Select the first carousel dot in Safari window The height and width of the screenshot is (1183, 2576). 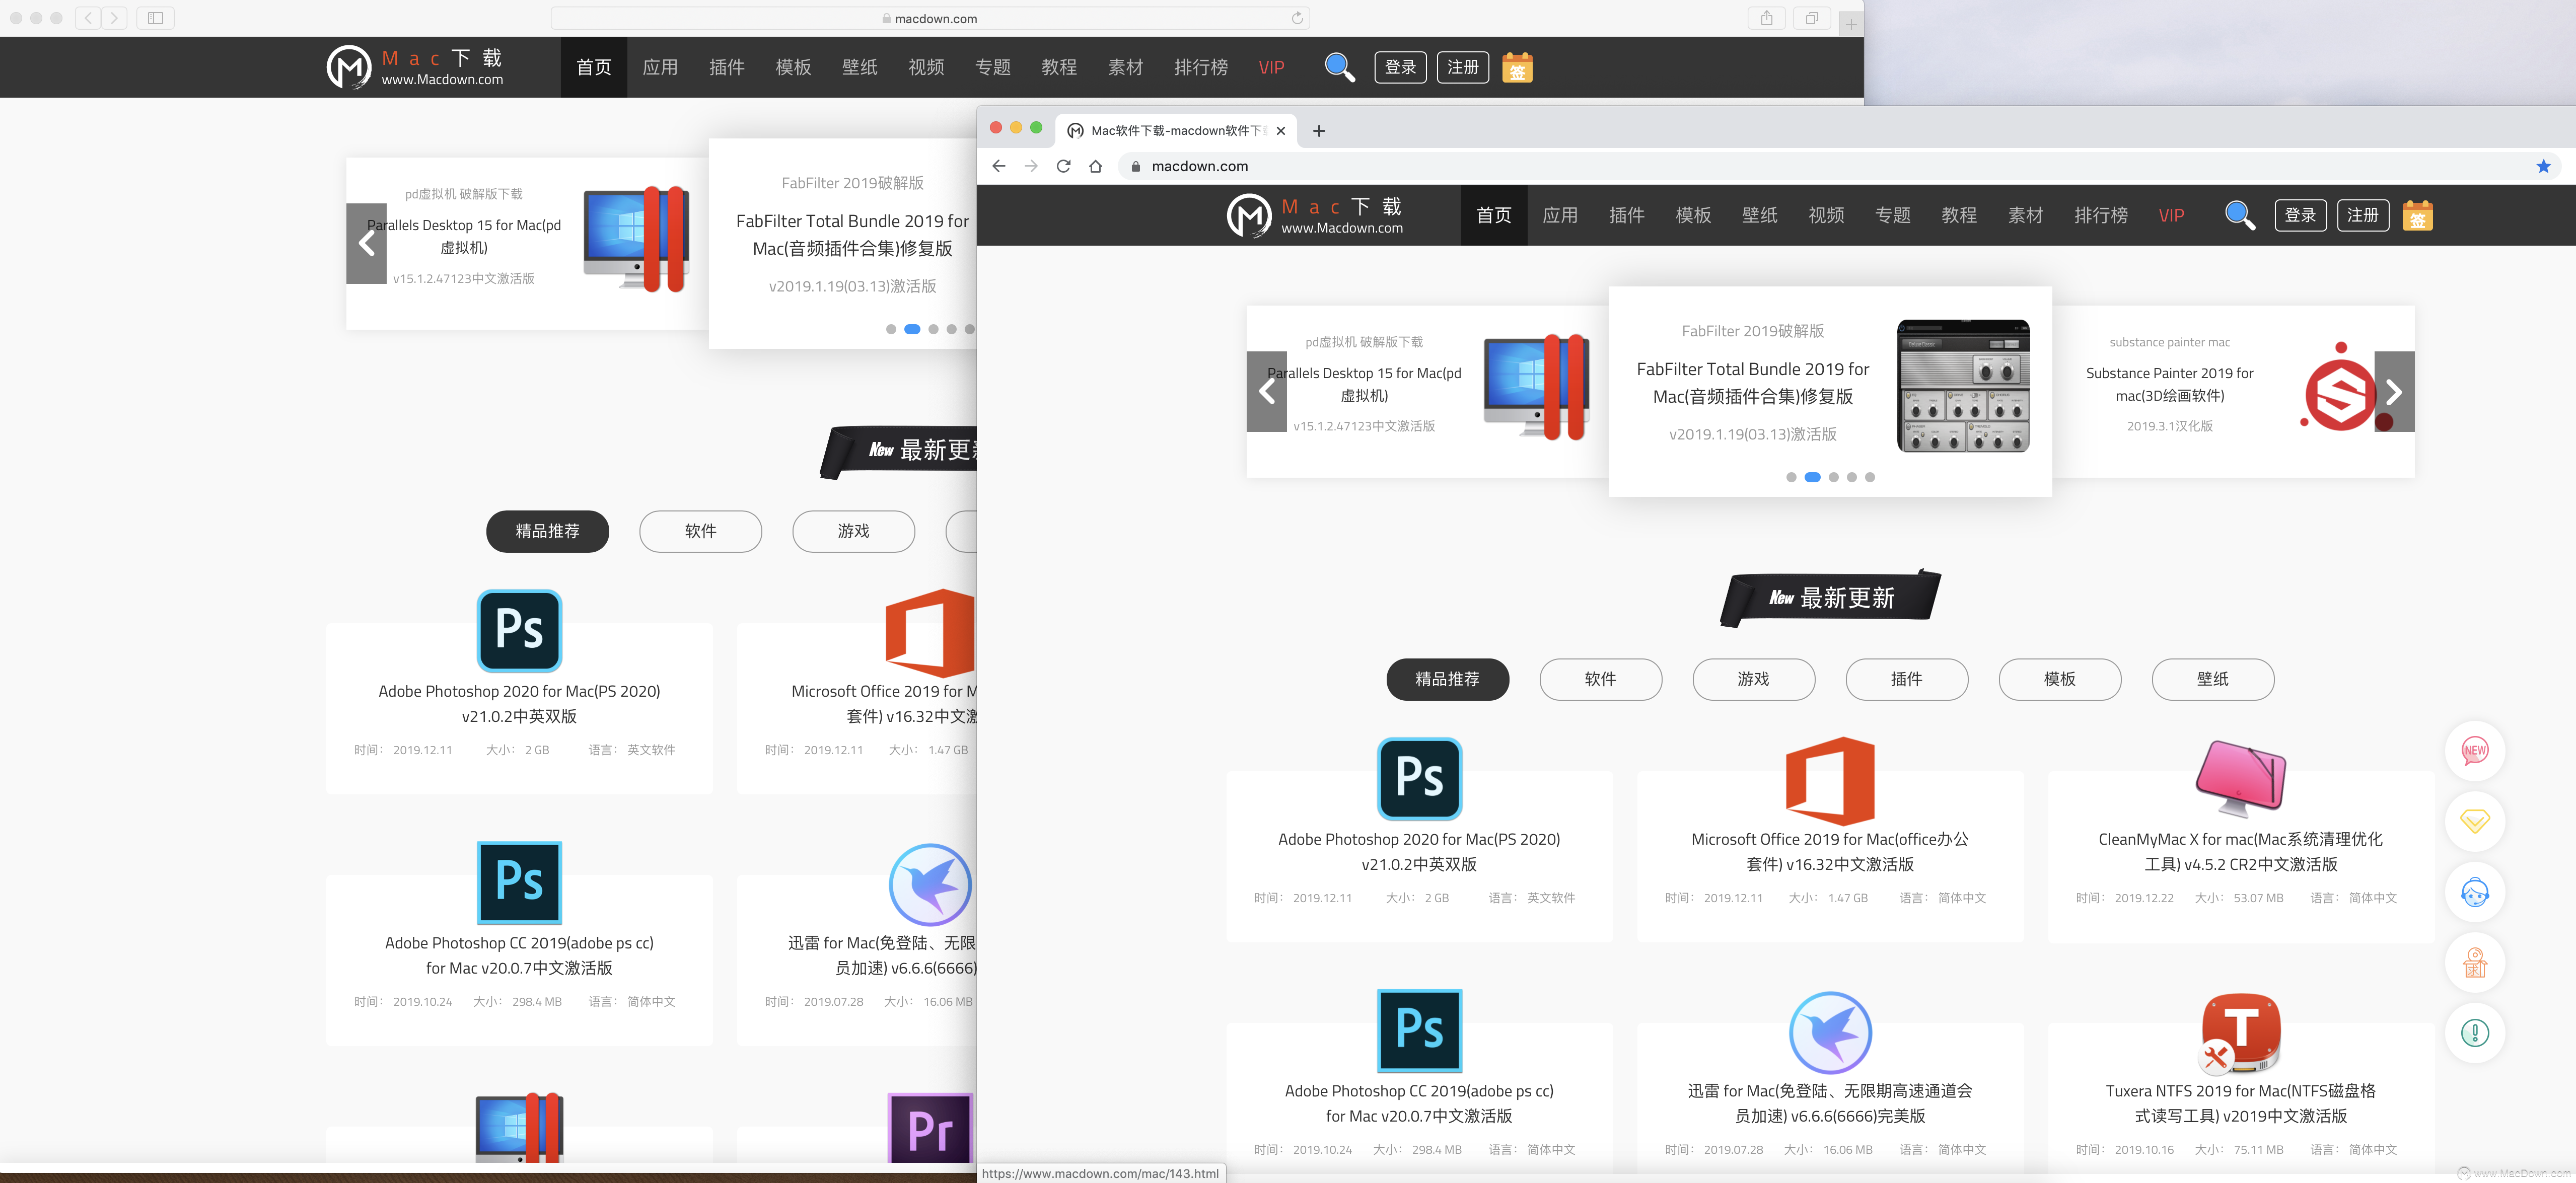pyautogui.click(x=891, y=329)
